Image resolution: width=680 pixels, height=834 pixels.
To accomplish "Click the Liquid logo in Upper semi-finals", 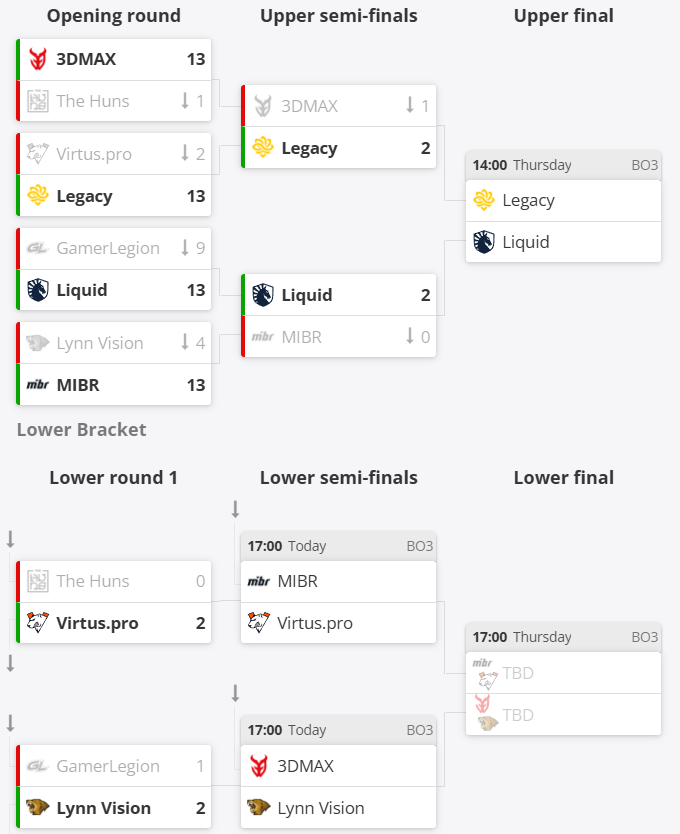I will point(263,295).
